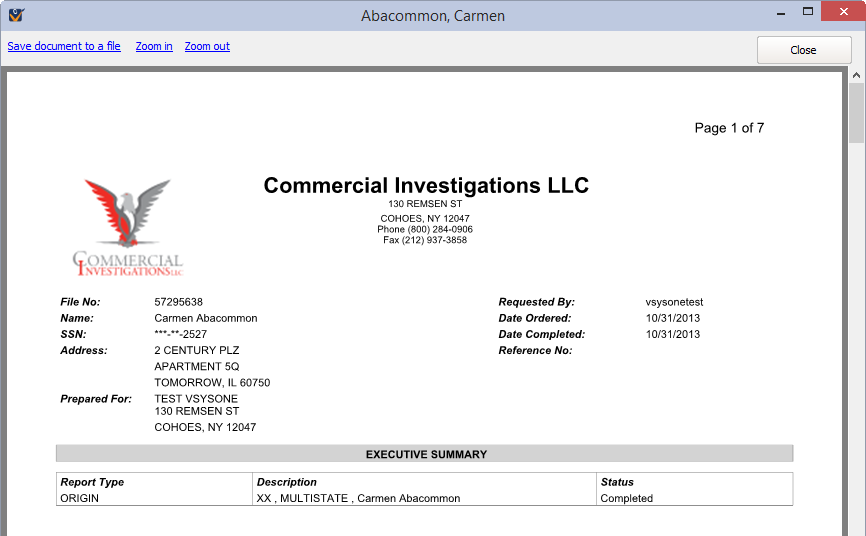Click file number 57295638
This screenshot has height=536, width=866.
click(178, 302)
